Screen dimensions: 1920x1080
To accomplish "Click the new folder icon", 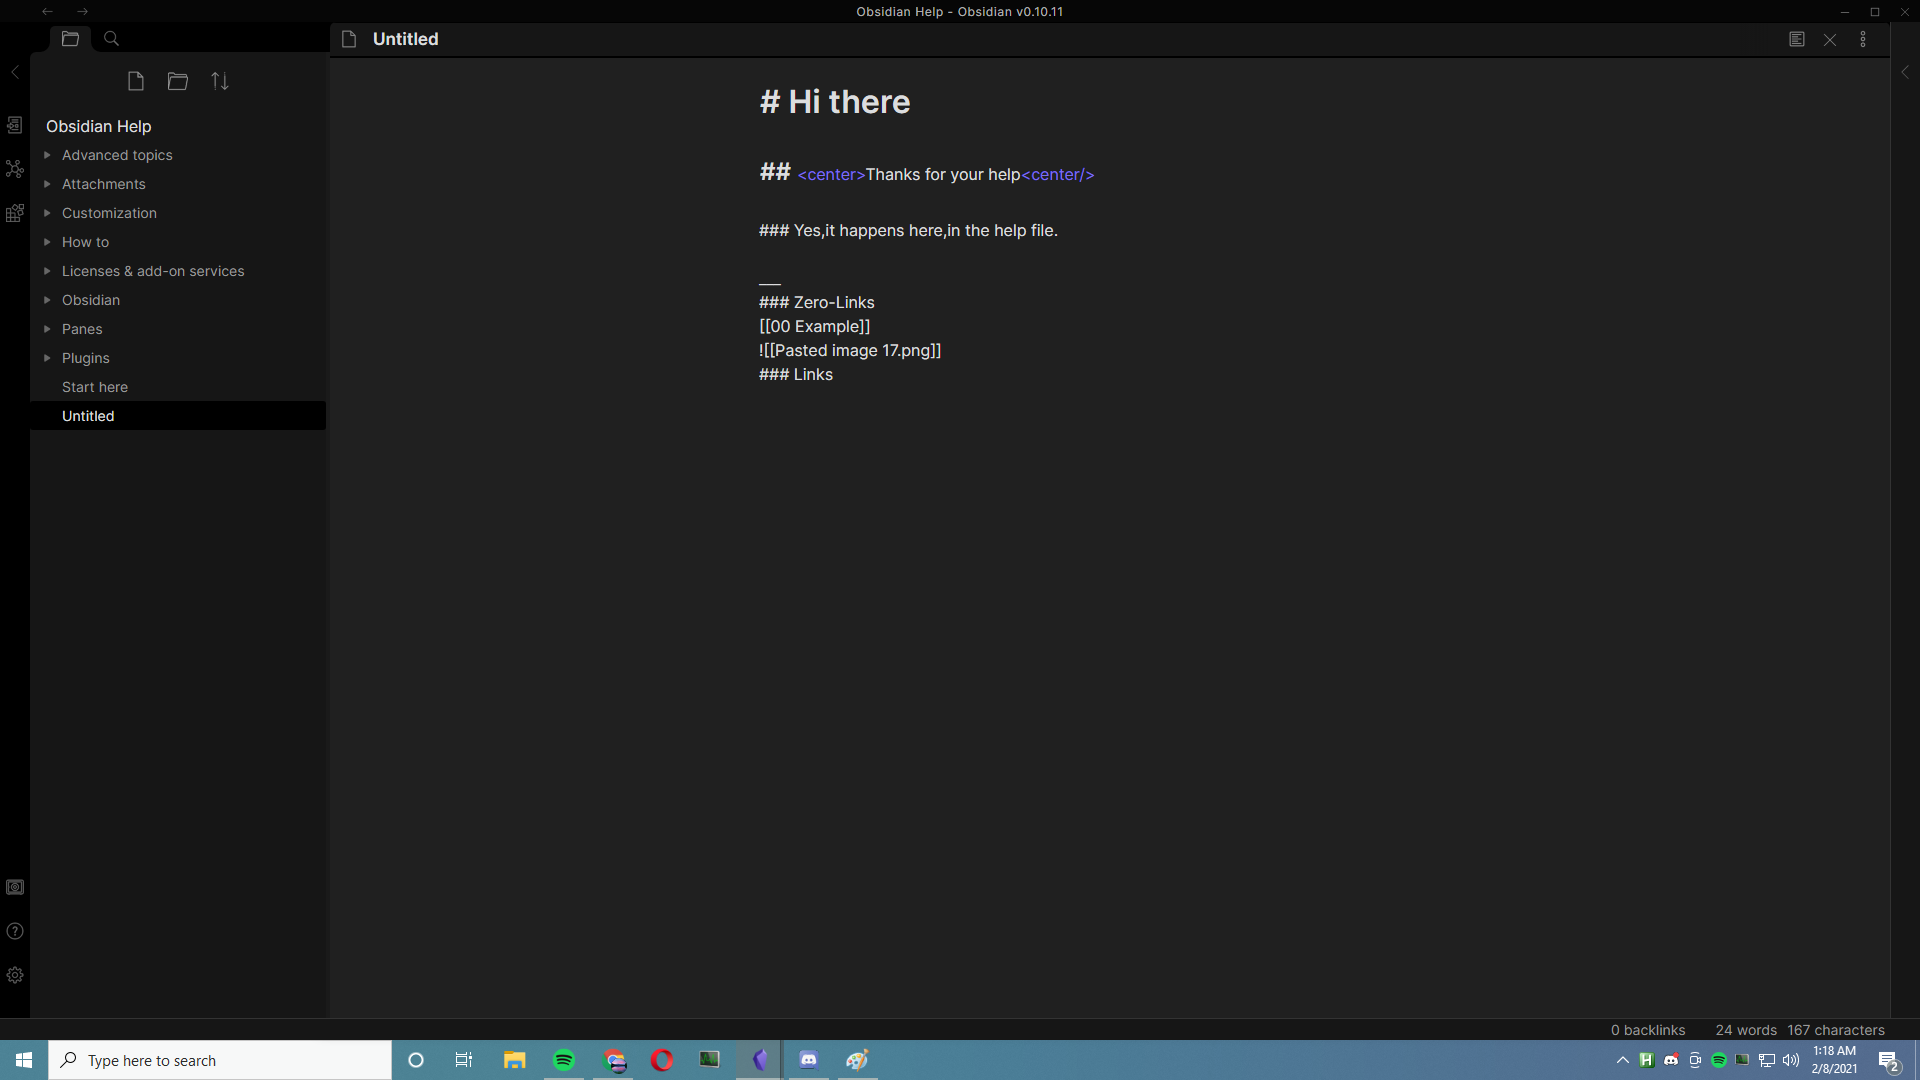I will [178, 82].
